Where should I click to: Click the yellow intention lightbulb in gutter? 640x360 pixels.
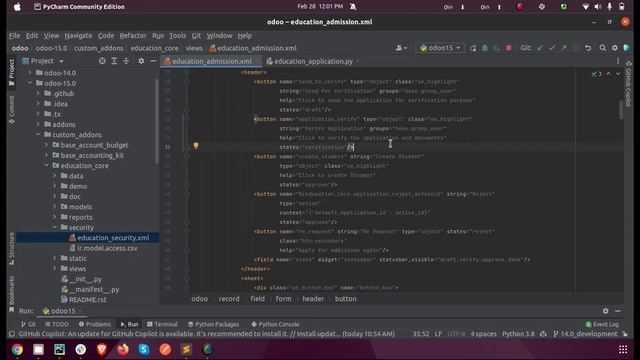click(196, 146)
